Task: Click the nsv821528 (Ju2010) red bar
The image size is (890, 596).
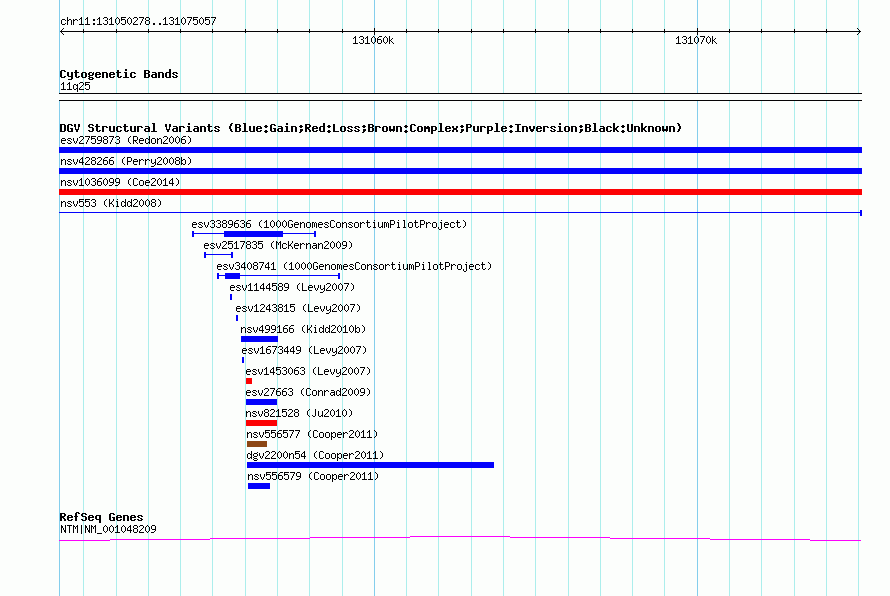Action: [x=261, y=423]
